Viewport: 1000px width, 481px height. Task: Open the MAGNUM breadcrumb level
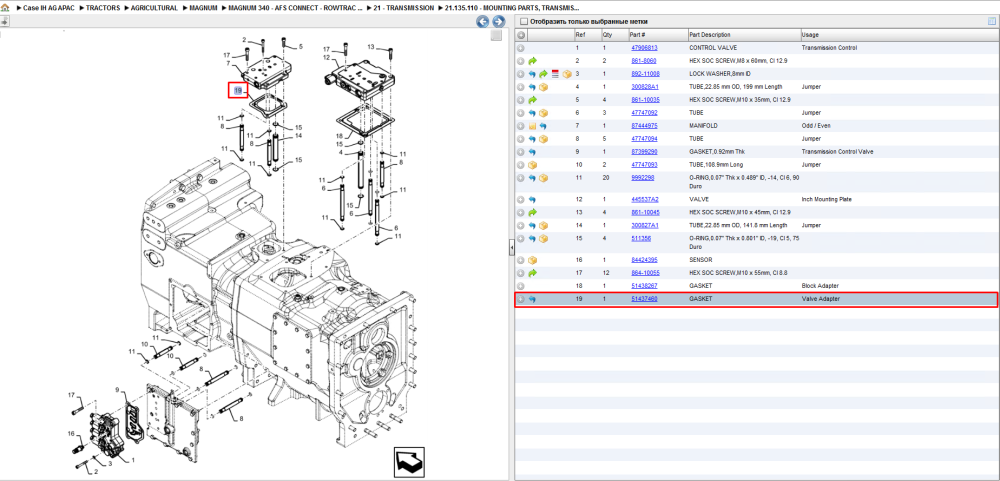pos(203,8)
